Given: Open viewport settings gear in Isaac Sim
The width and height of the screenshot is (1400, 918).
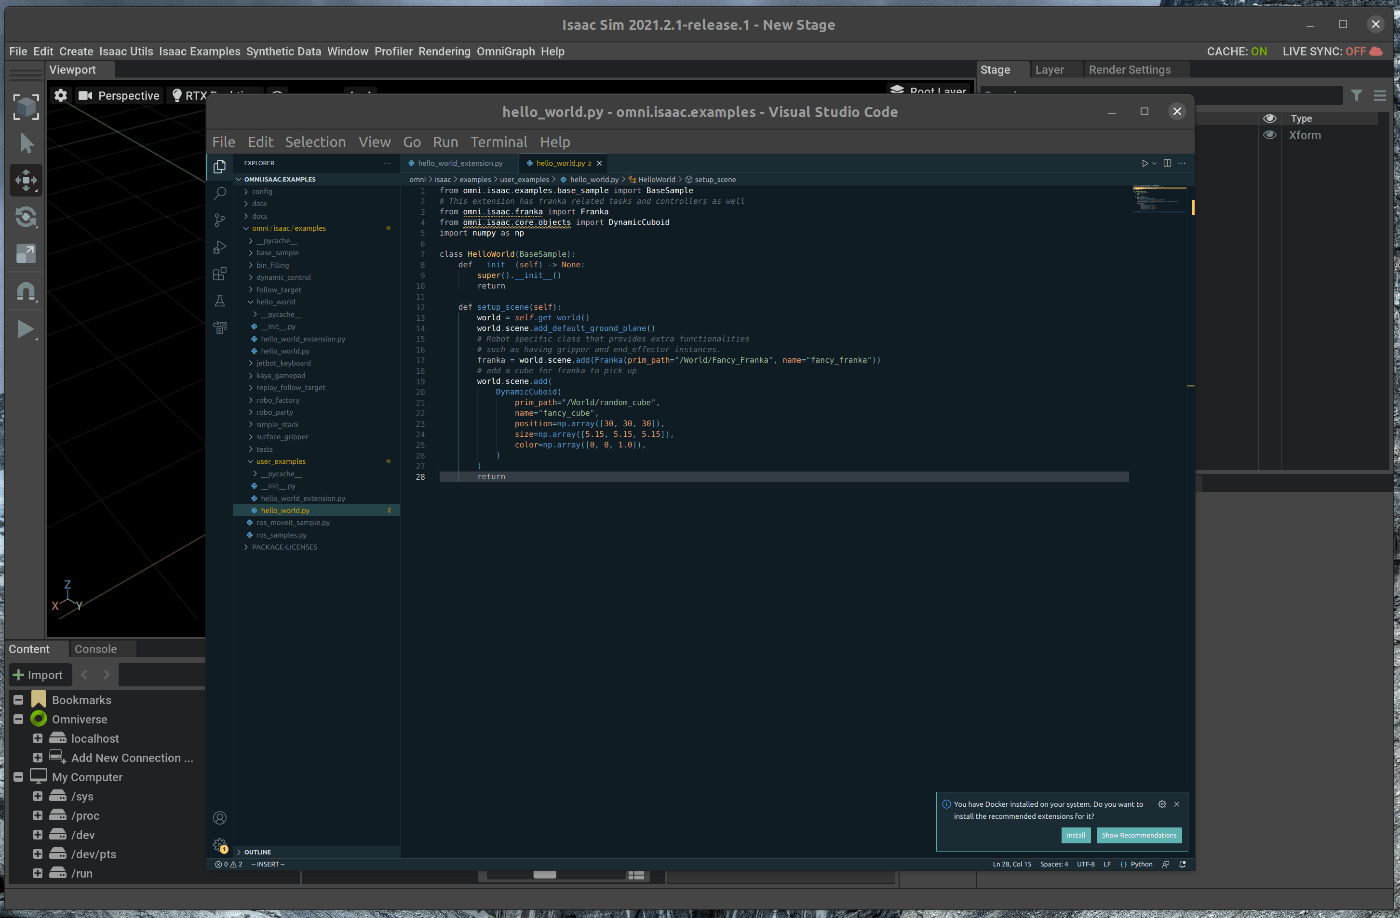Looking at the screenshot, I should click(61, 95).
